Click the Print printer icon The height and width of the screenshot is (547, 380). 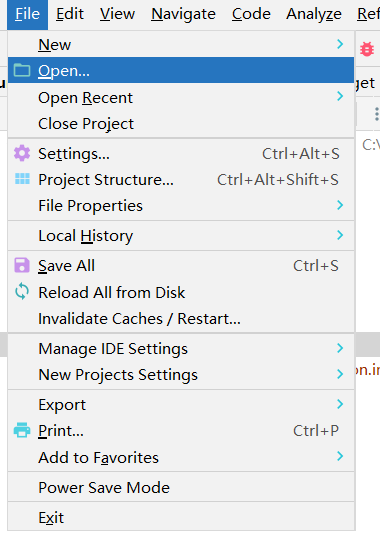pyautogui.click(x=22, y=430)
